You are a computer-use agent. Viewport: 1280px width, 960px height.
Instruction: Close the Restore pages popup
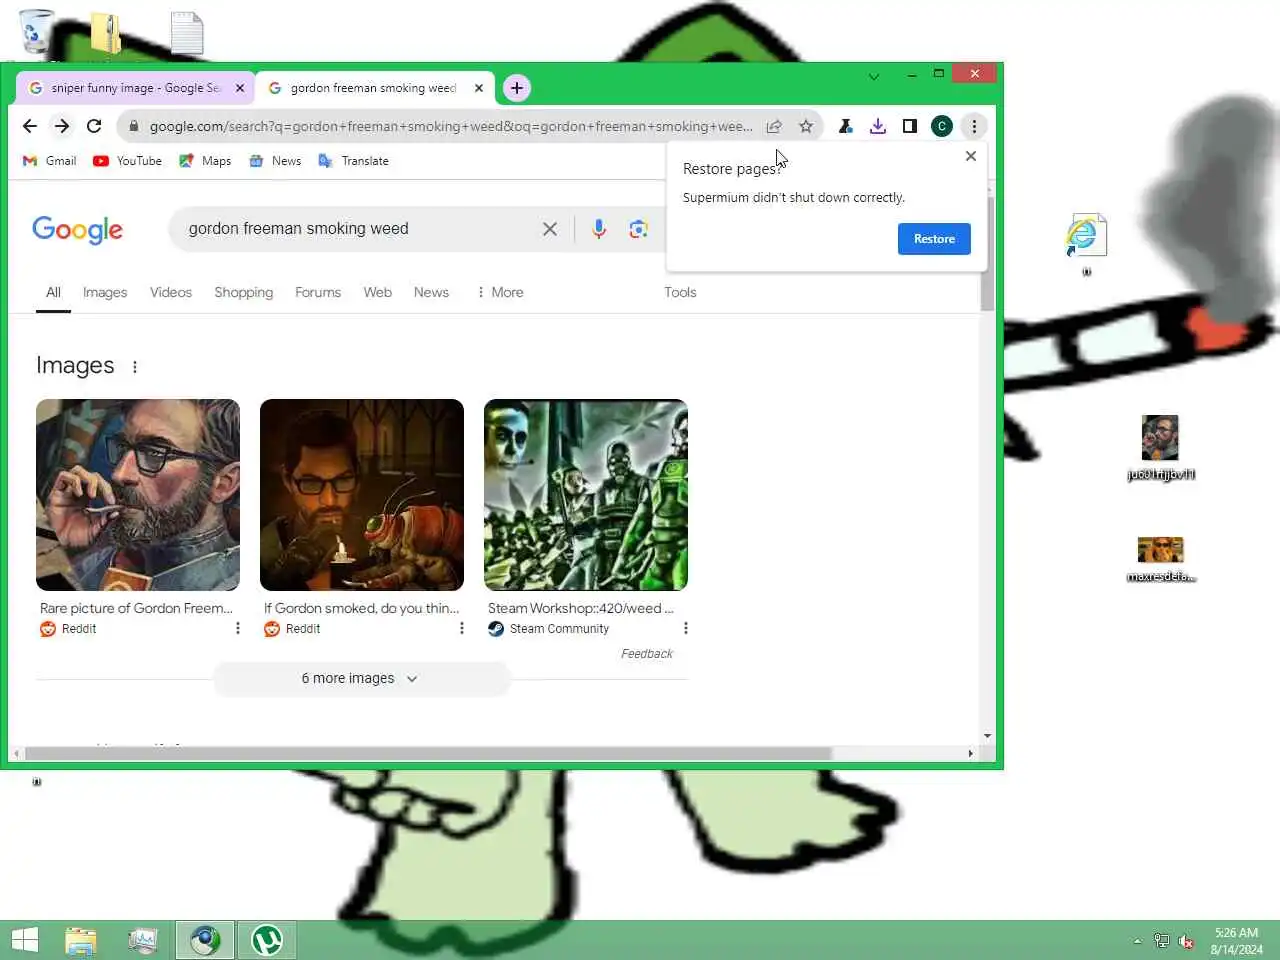(971, 156)
